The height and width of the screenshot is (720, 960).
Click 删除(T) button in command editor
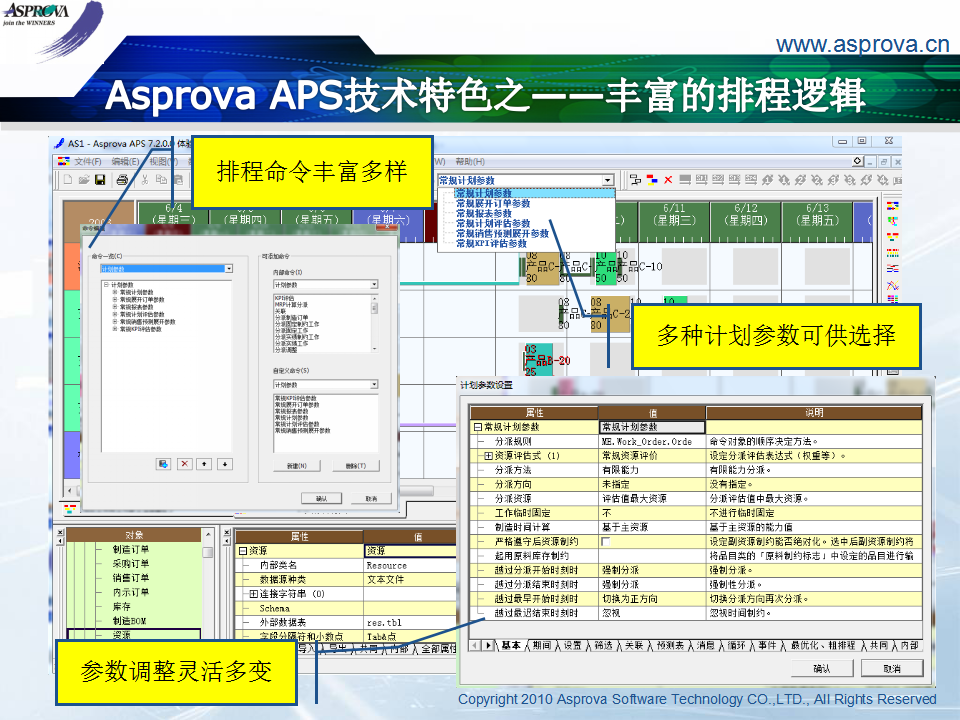(356, 466)
